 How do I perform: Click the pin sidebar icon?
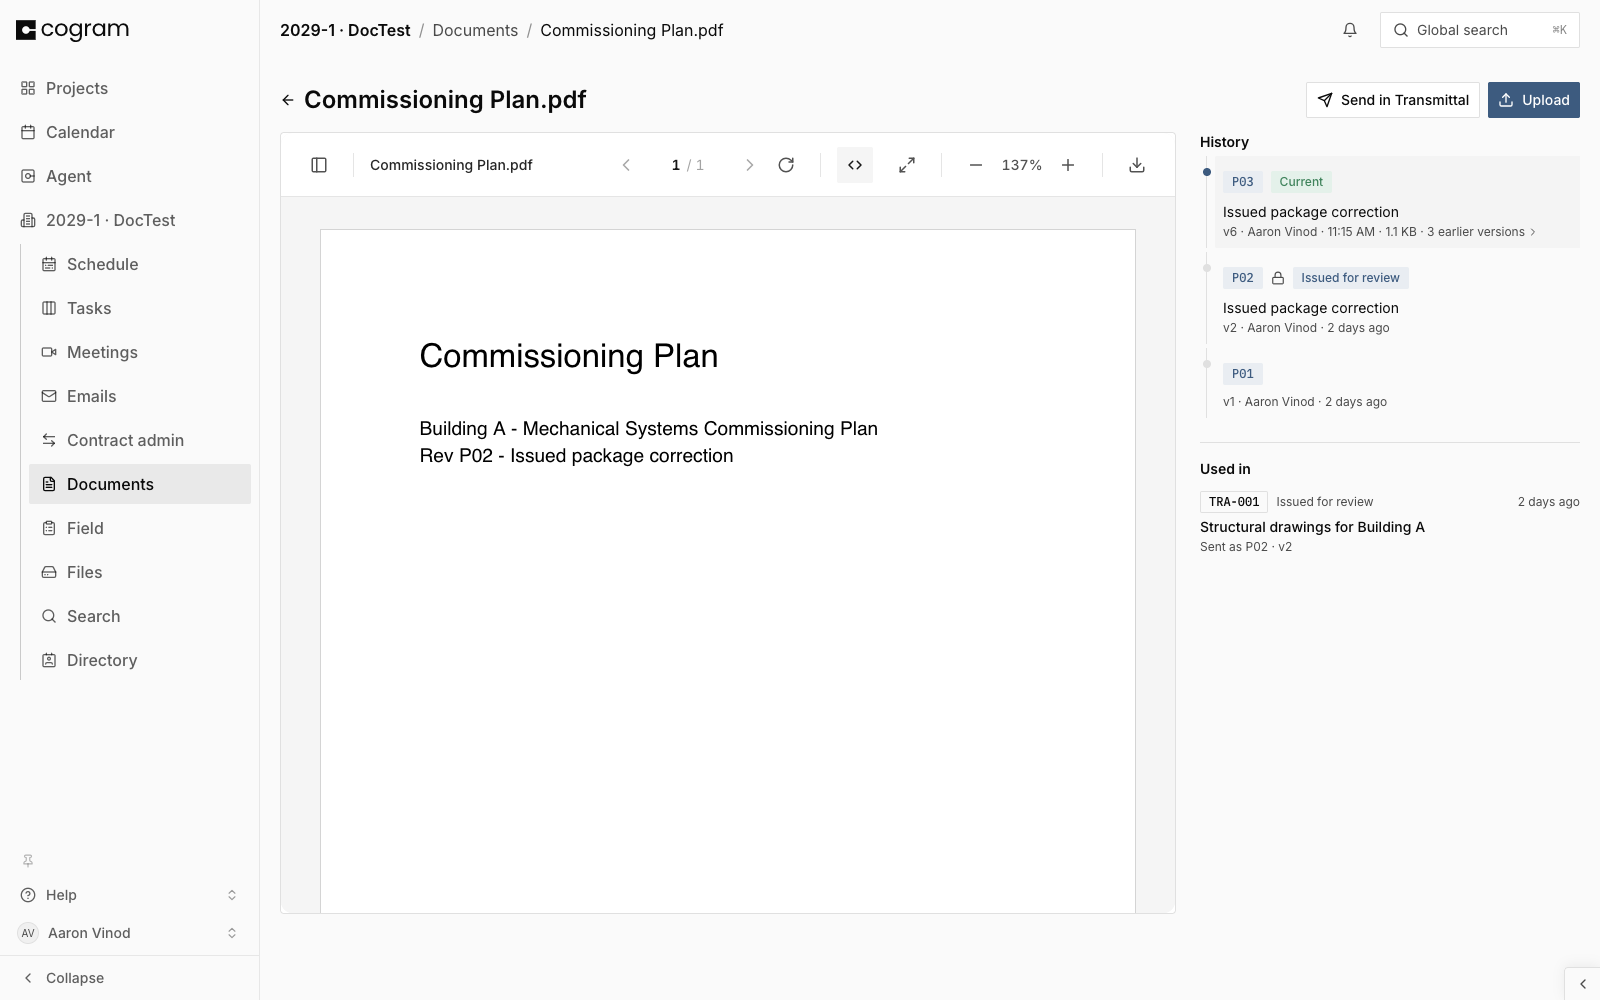point(28,860)
